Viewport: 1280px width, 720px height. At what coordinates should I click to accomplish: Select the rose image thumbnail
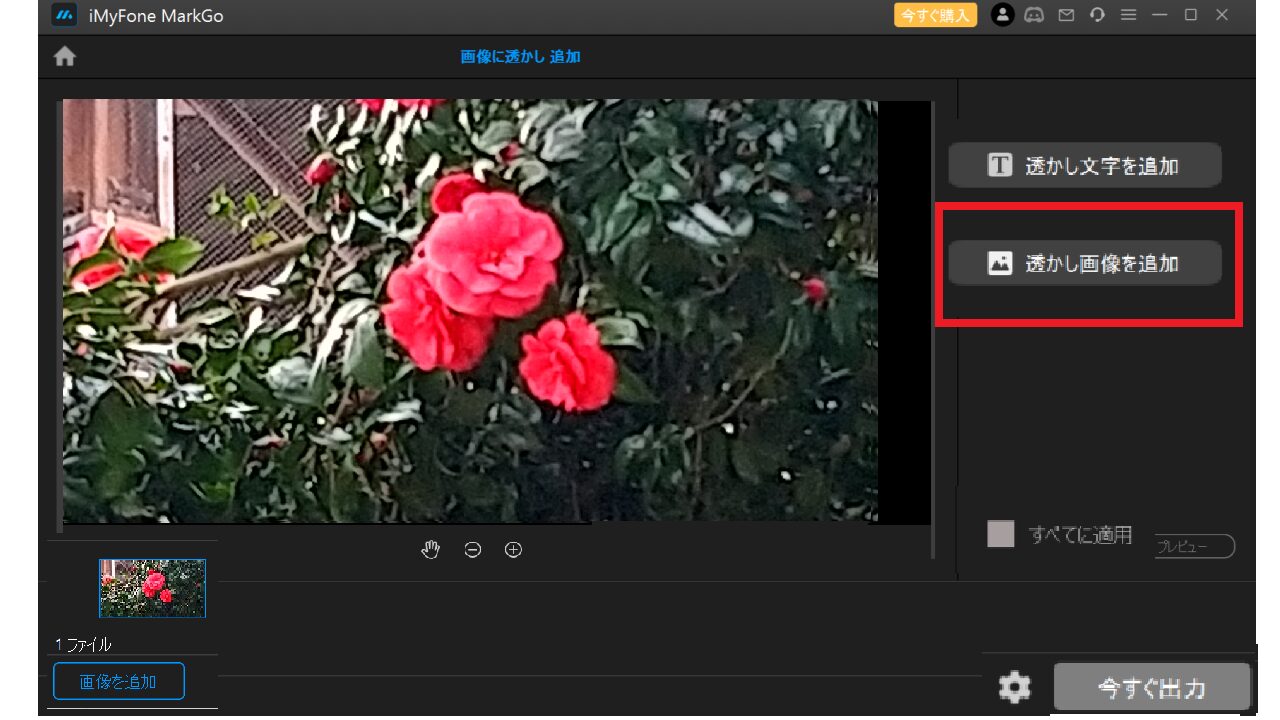click(152, 588)
